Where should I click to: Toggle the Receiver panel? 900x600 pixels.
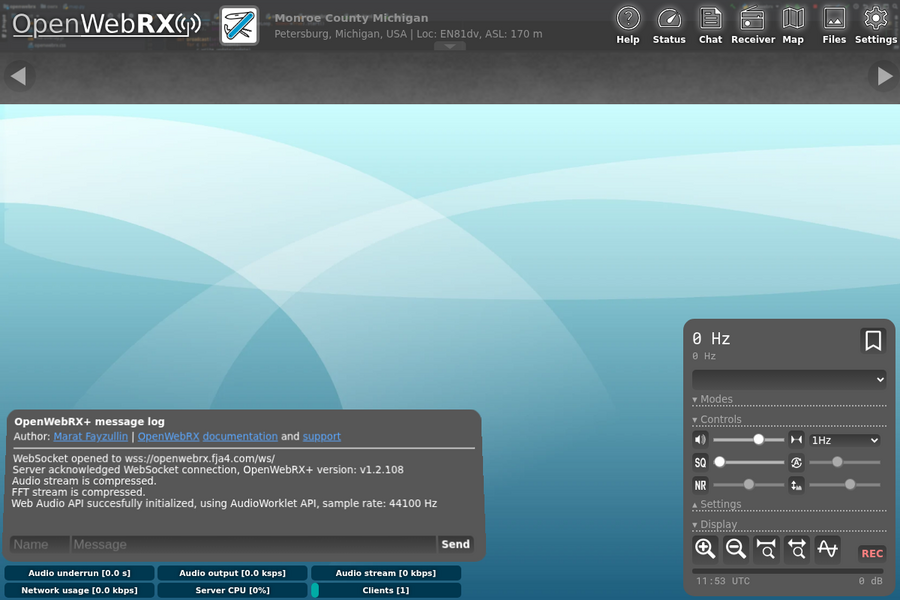[x=752, y=25]
